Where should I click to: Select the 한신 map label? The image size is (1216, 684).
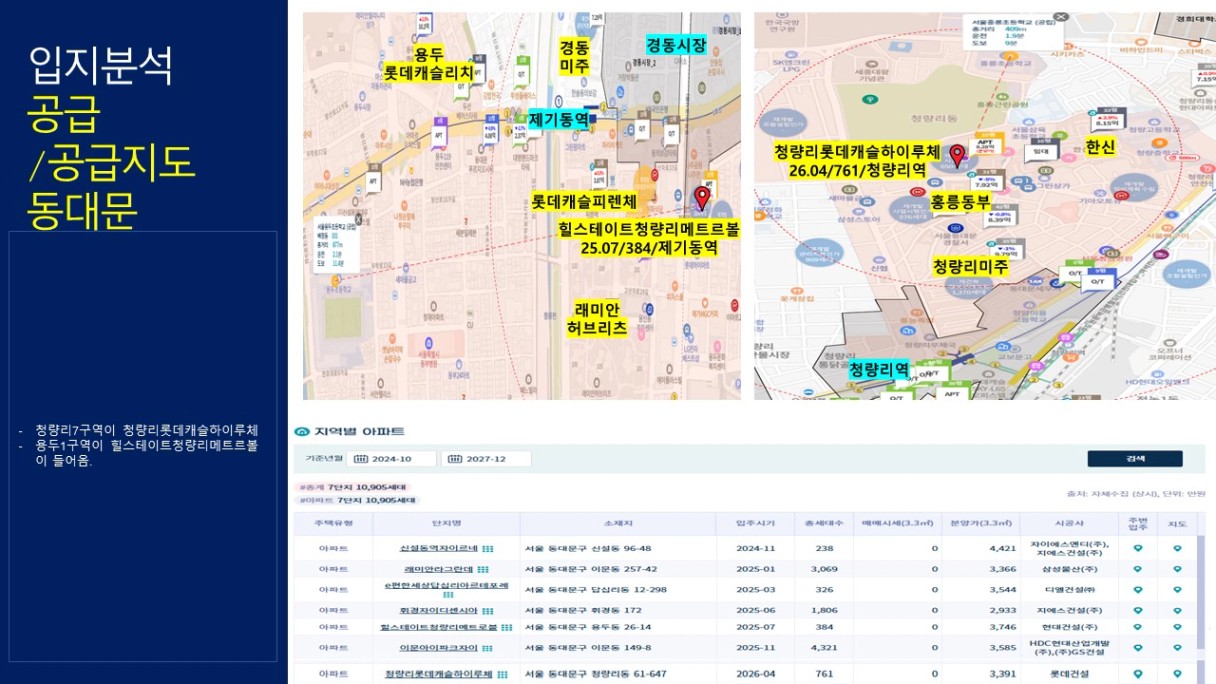tap(1099, 147)
